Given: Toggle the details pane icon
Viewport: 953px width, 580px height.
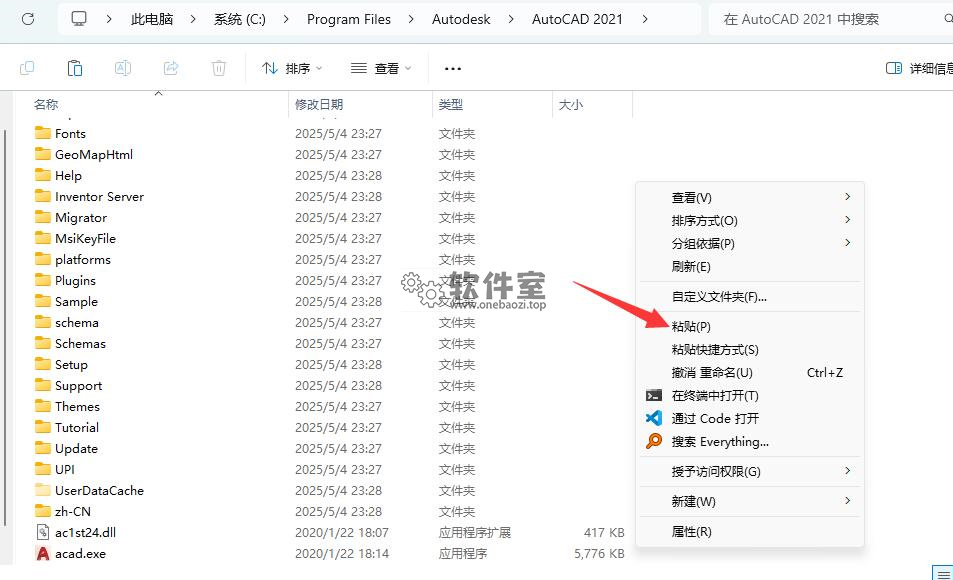Looking at the screenshot, I should [x=894, y=68].
